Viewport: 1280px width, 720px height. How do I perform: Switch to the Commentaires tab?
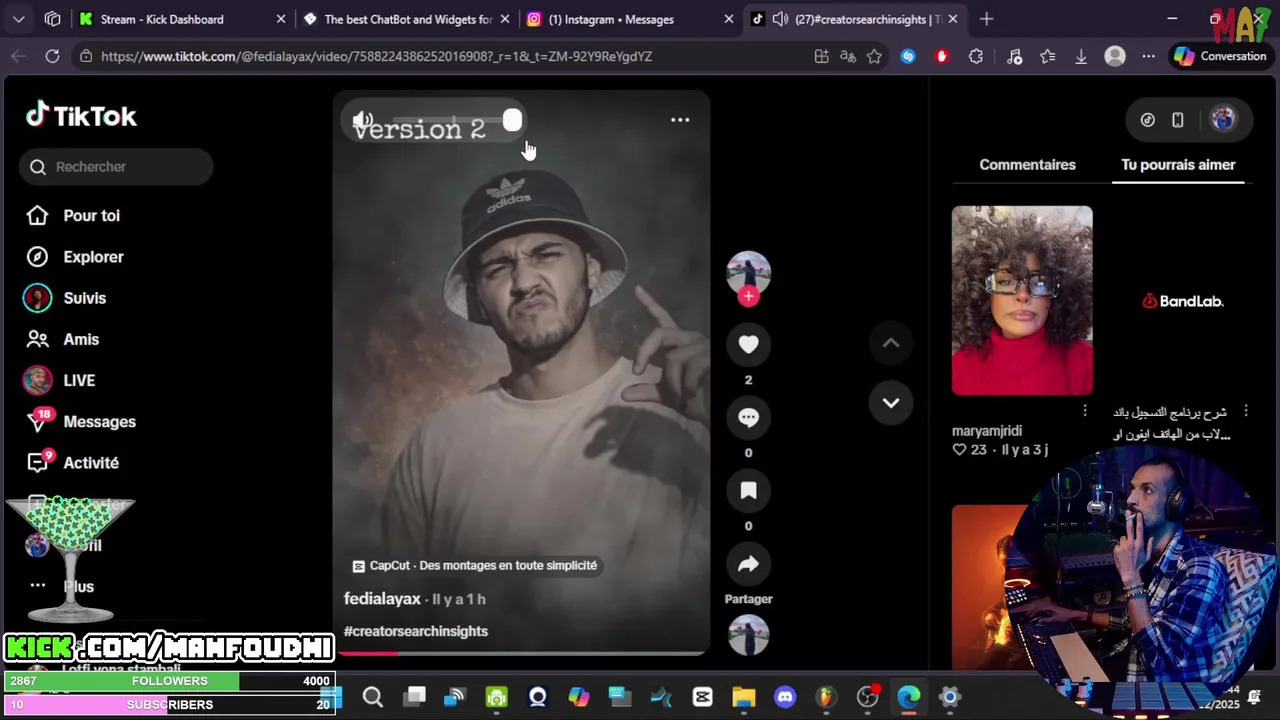point(1027,165)
